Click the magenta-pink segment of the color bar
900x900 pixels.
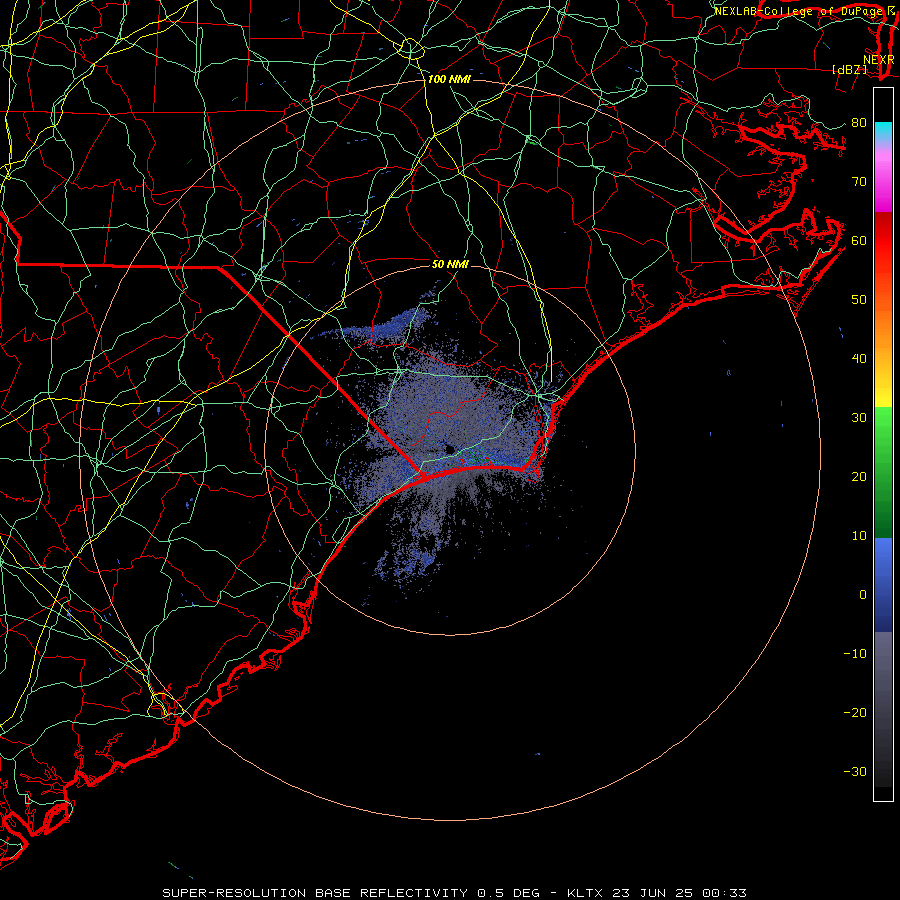pyautogui.click(x=883, y=178)
